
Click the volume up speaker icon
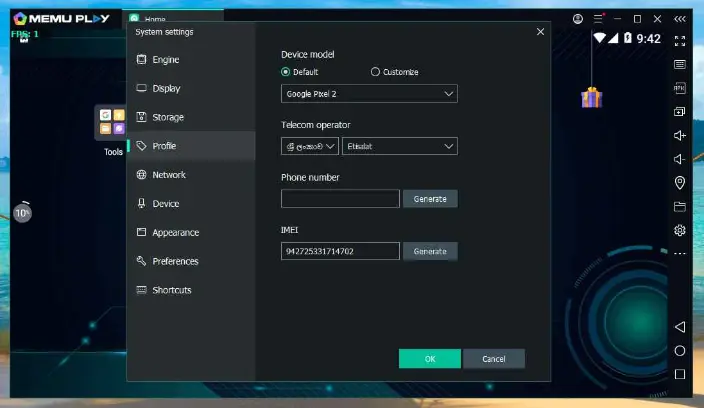[680, 135]
